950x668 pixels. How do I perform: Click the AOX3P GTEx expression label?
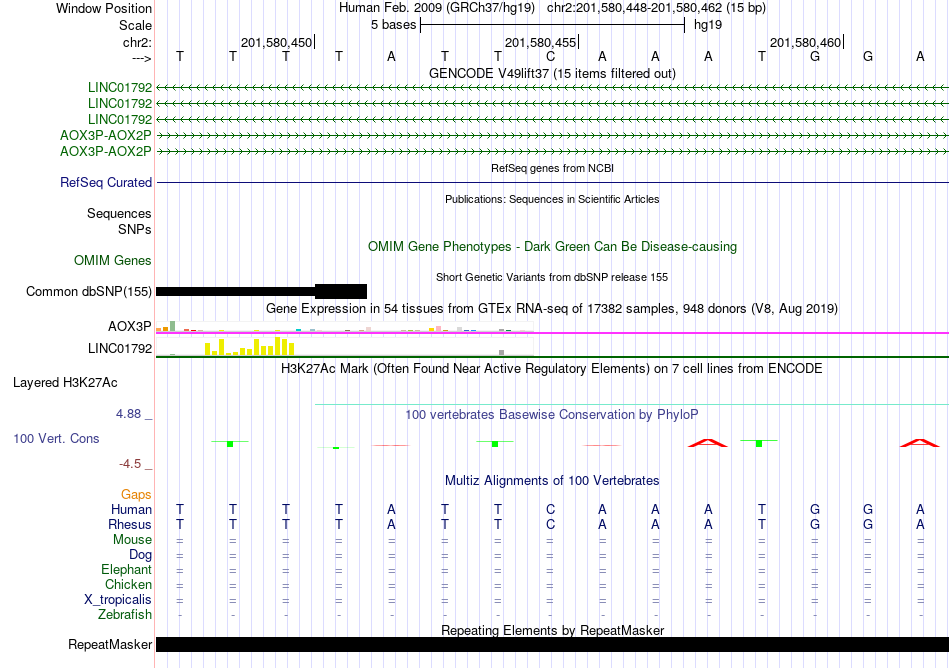tap(130, 326)
